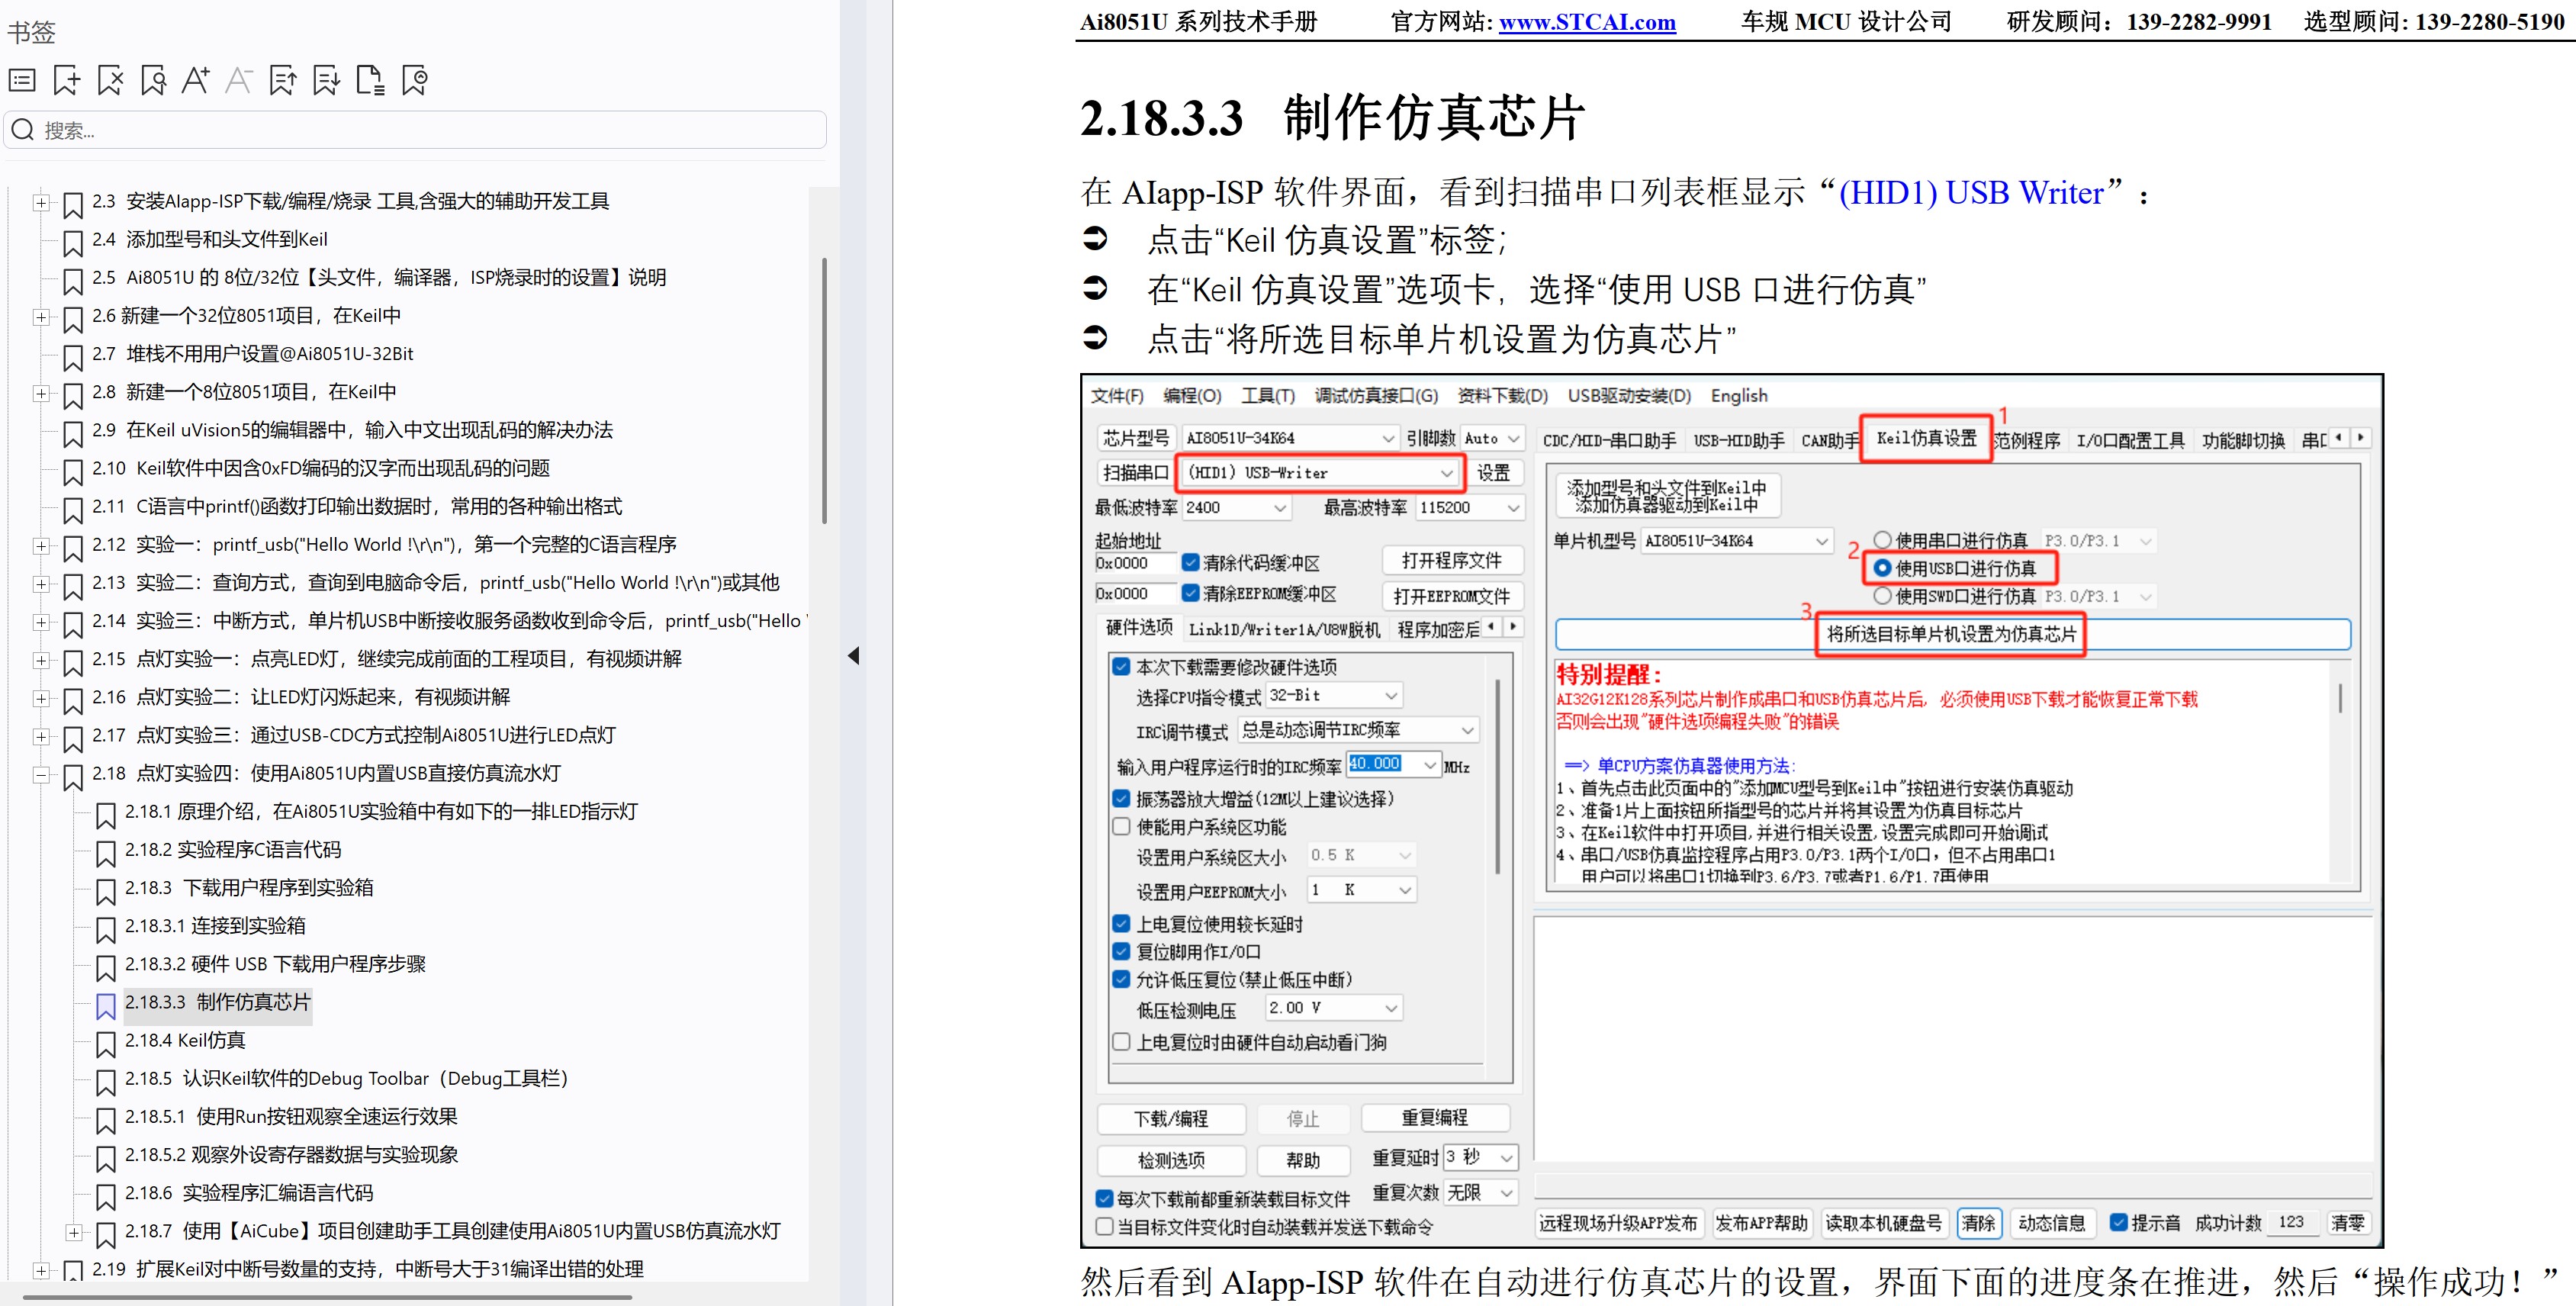Screen dimensions: 2576x1306
Task: Click the bookmark icon with circled chevron
Action: click(414, 80)
